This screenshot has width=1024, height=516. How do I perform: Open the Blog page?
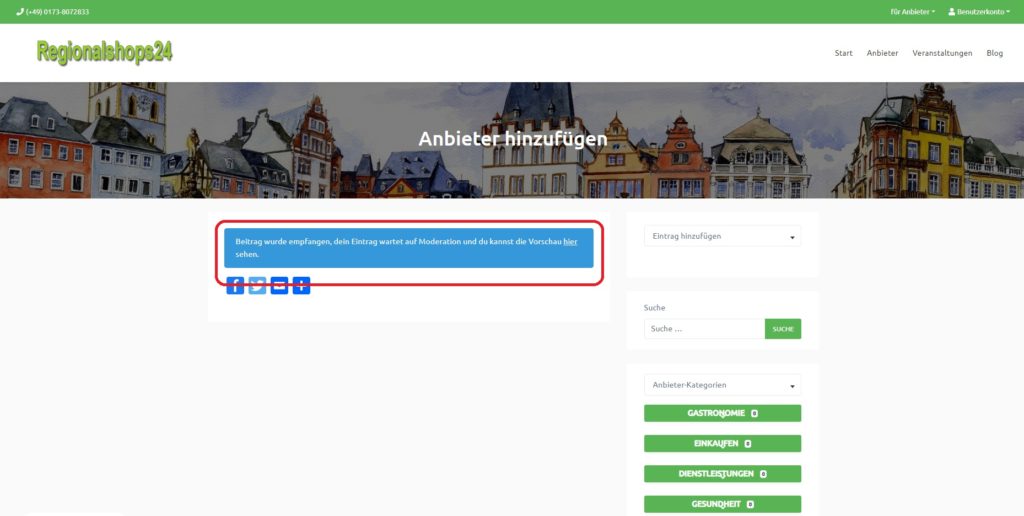(994, 53)
